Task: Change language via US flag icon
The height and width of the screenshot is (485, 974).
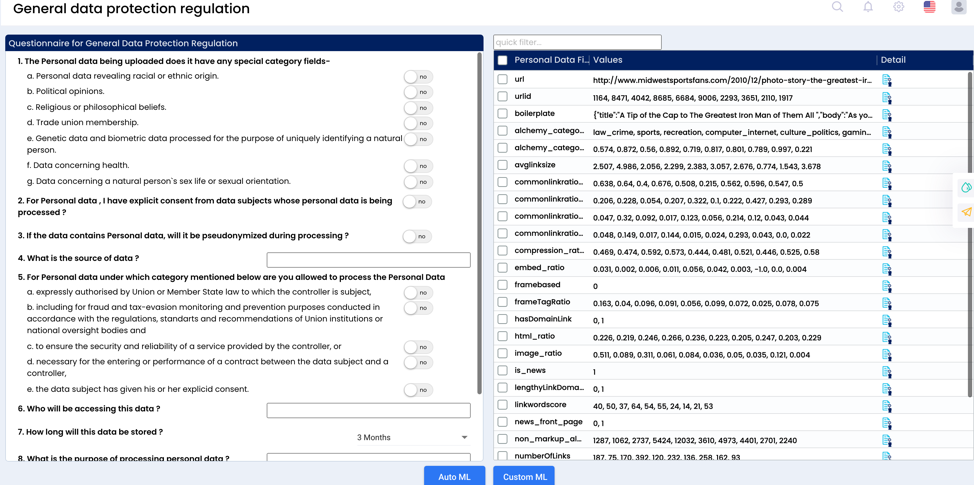Action: [x=929, y=7]
